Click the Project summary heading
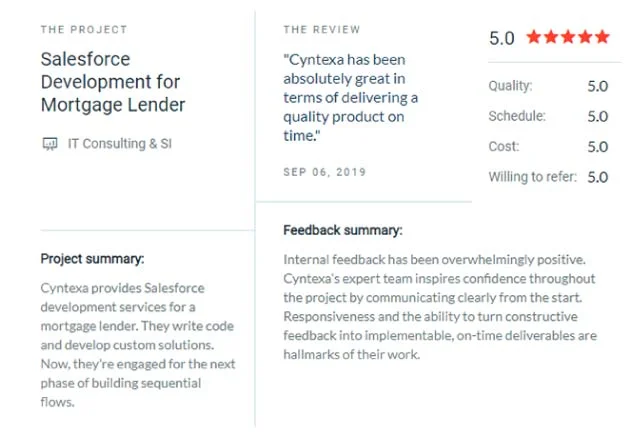 click(92, 258)
